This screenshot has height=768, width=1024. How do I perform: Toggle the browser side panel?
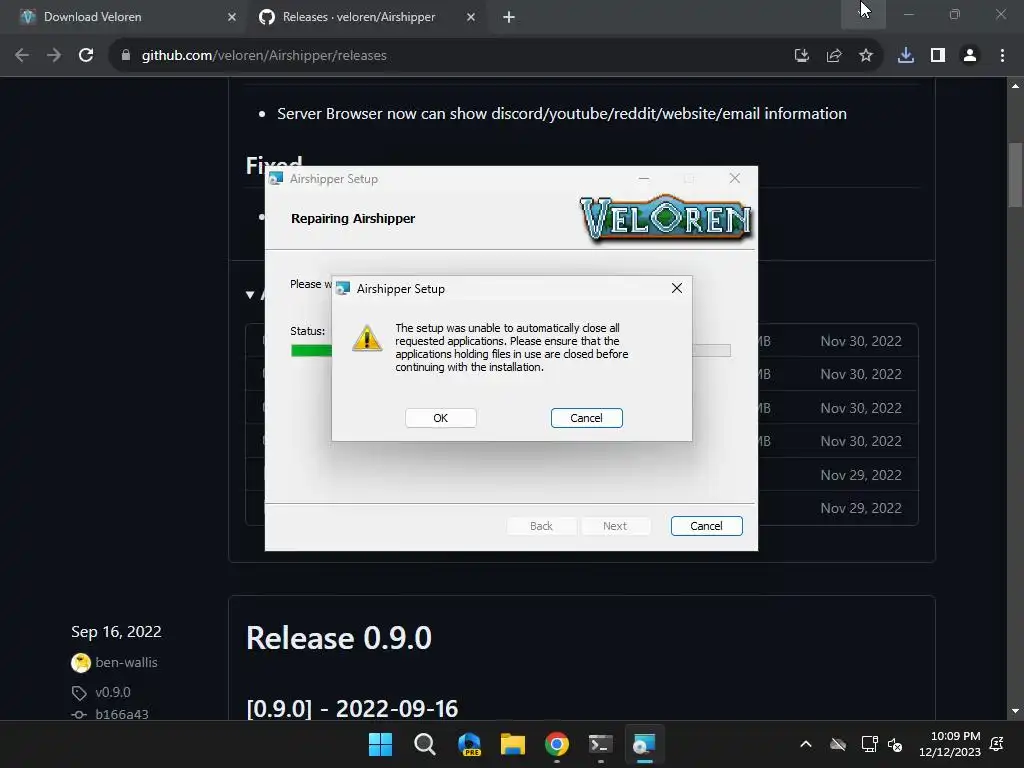[x=938, y=56]
